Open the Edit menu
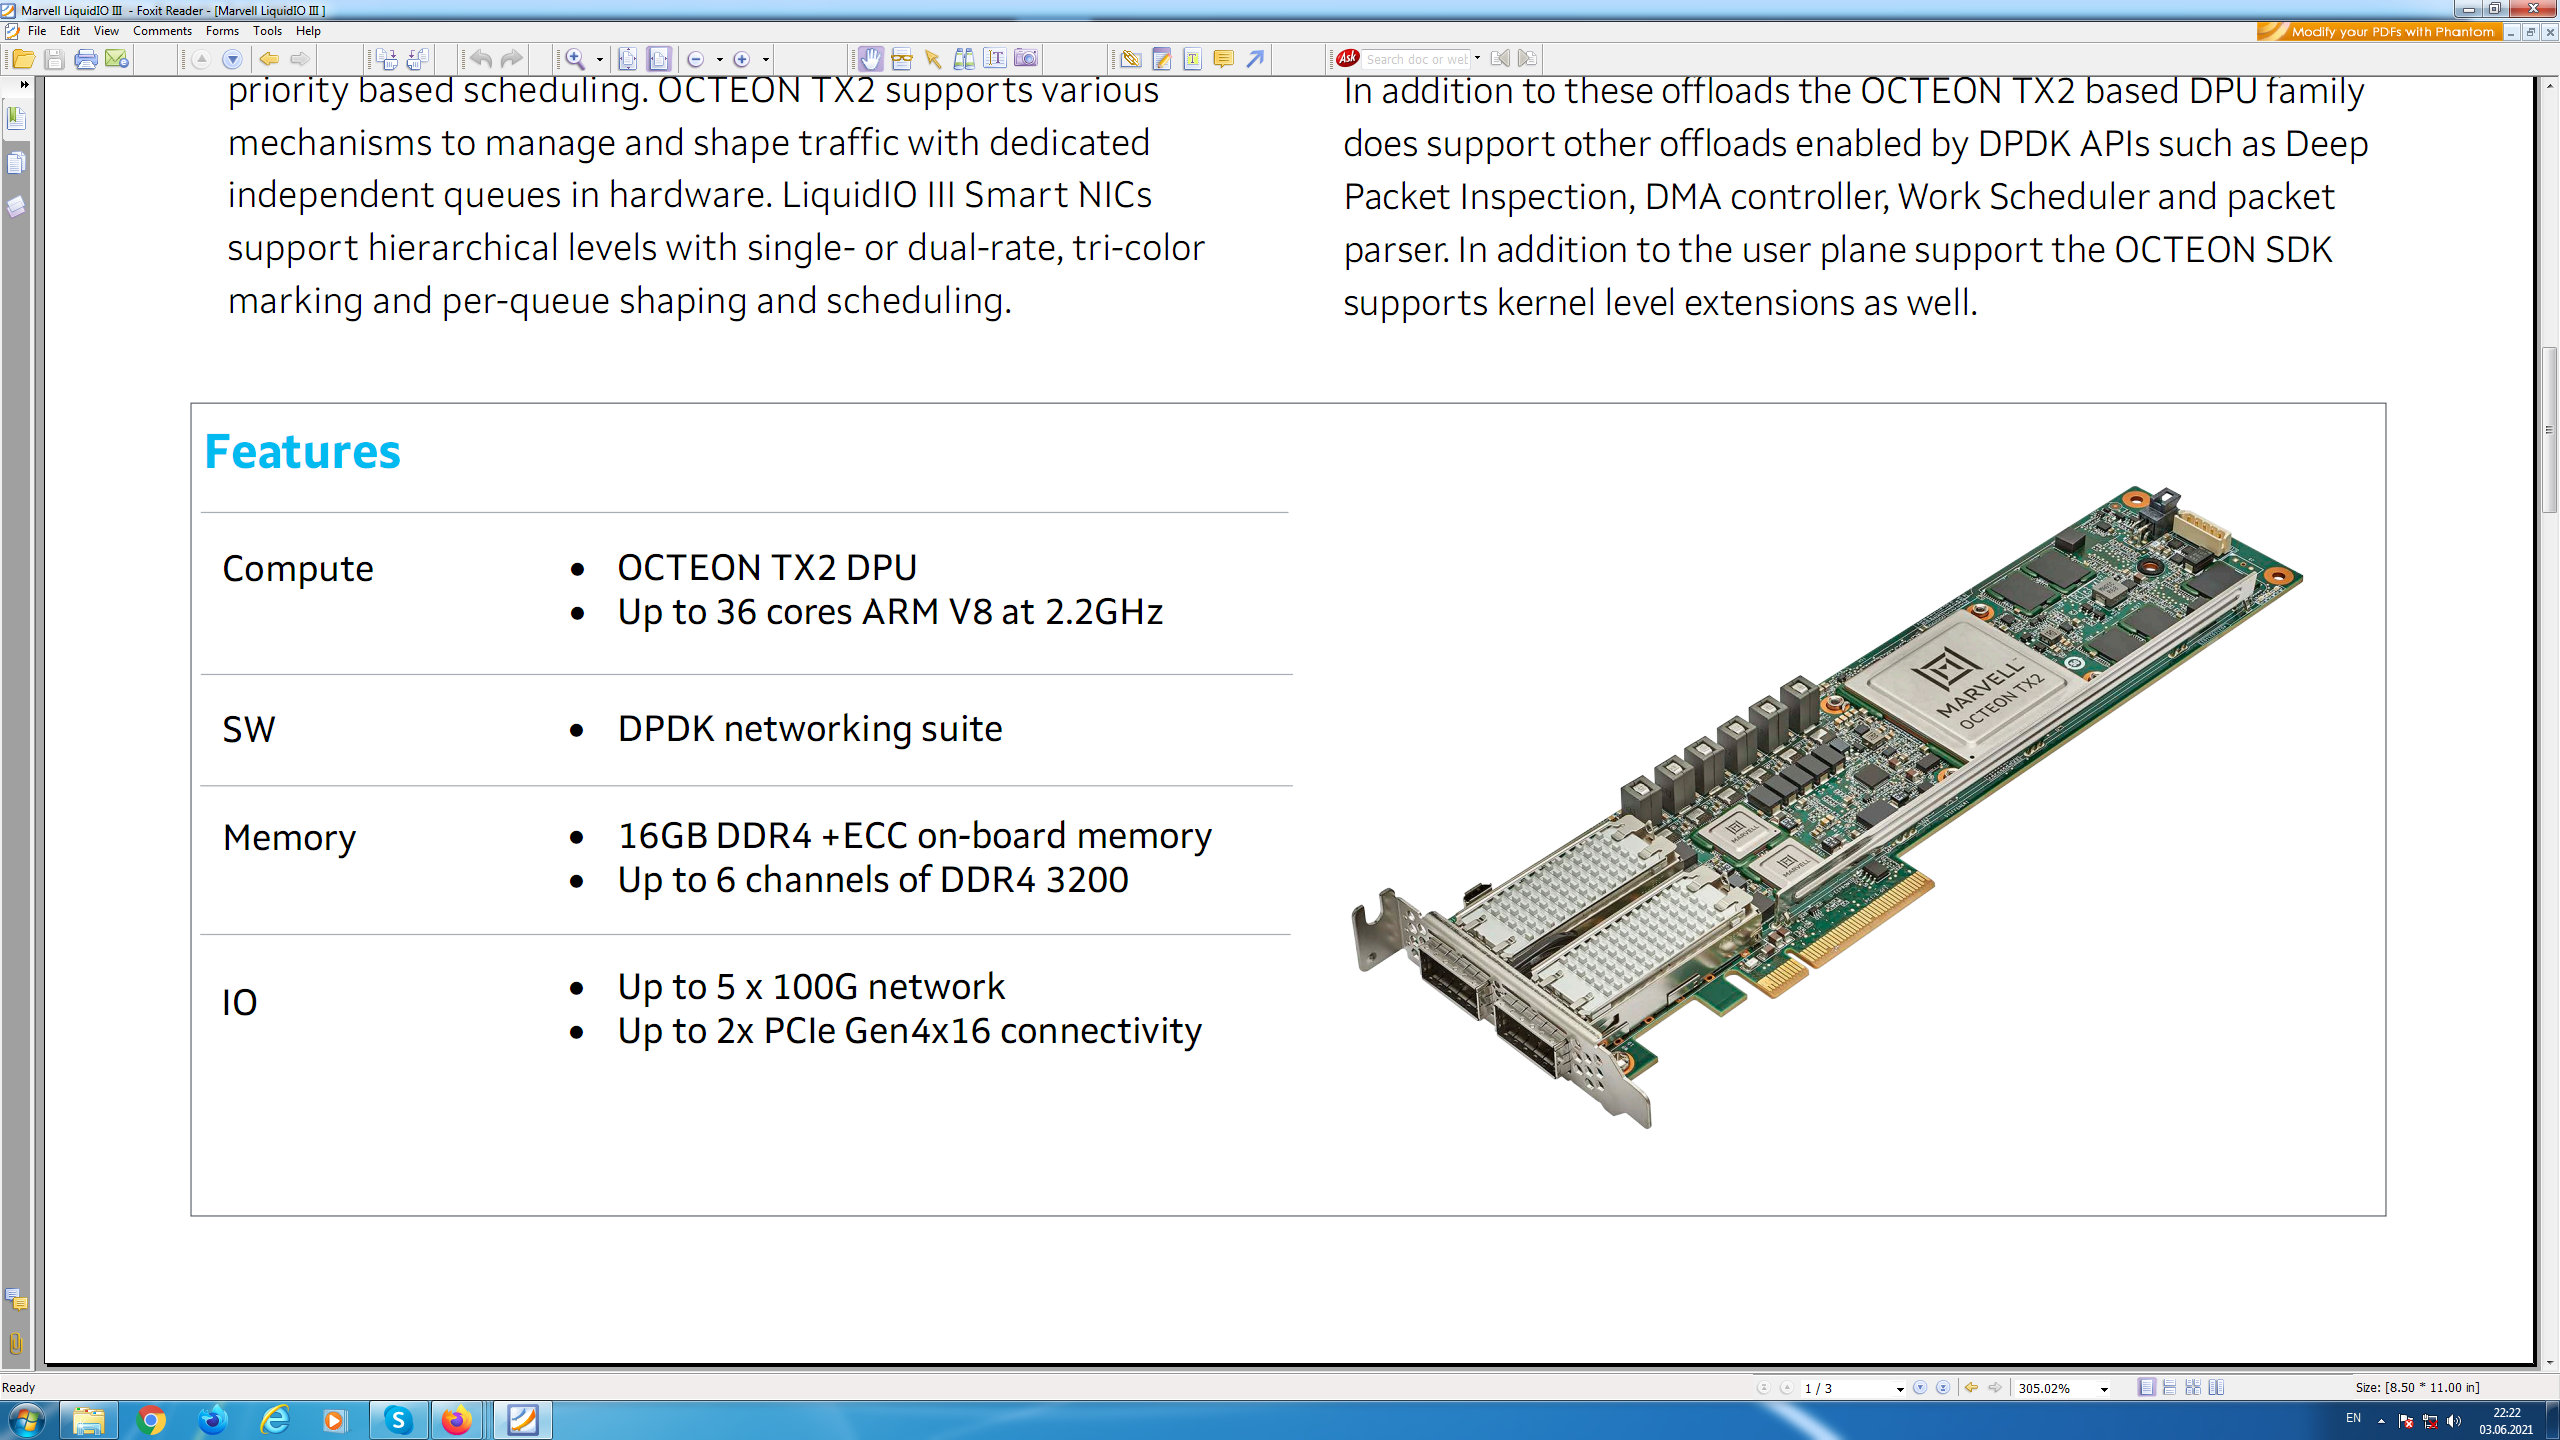The width and height of the screenshot is (2560, 1440). tap(70, 31)
